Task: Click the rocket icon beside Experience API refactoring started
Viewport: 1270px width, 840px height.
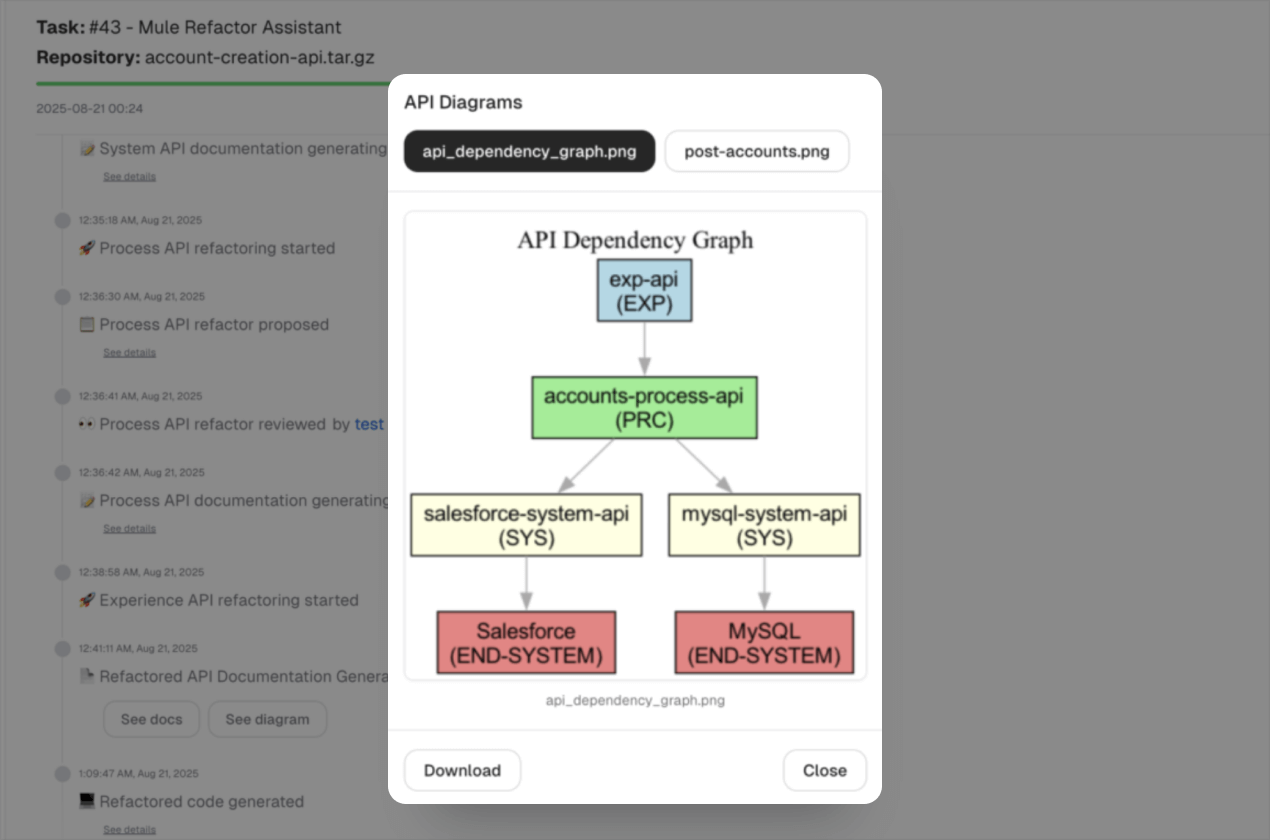Action: coord(87,600)
